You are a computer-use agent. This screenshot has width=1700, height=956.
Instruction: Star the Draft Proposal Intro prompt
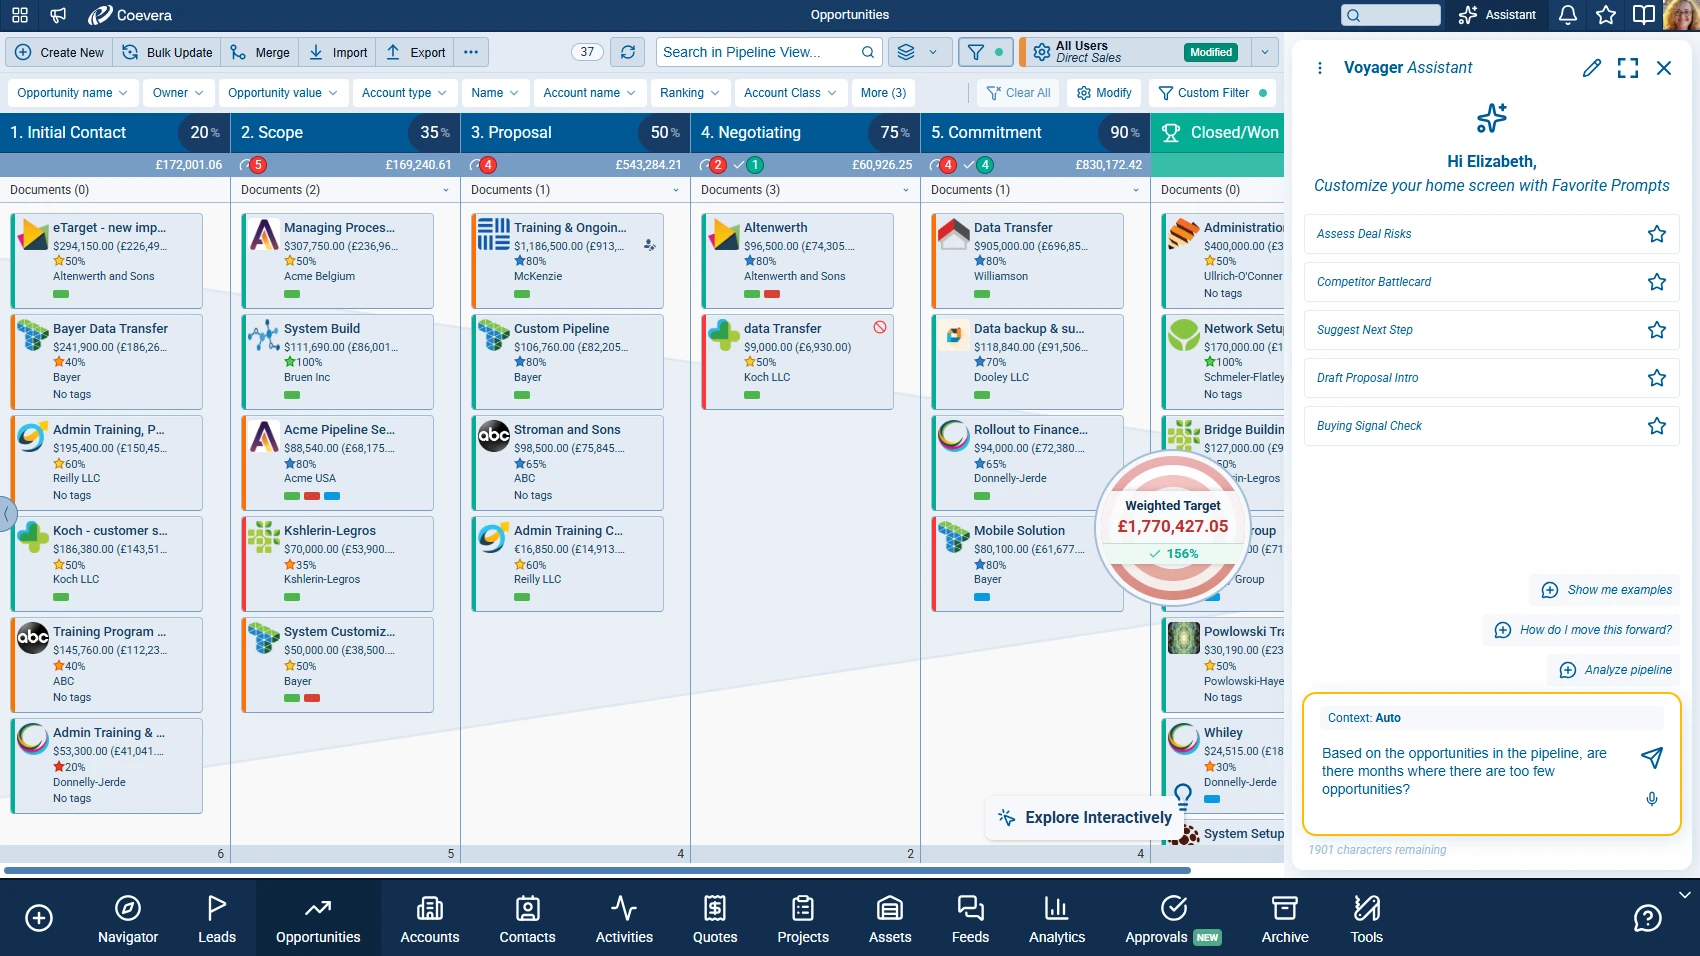(x=1657, y=378)
